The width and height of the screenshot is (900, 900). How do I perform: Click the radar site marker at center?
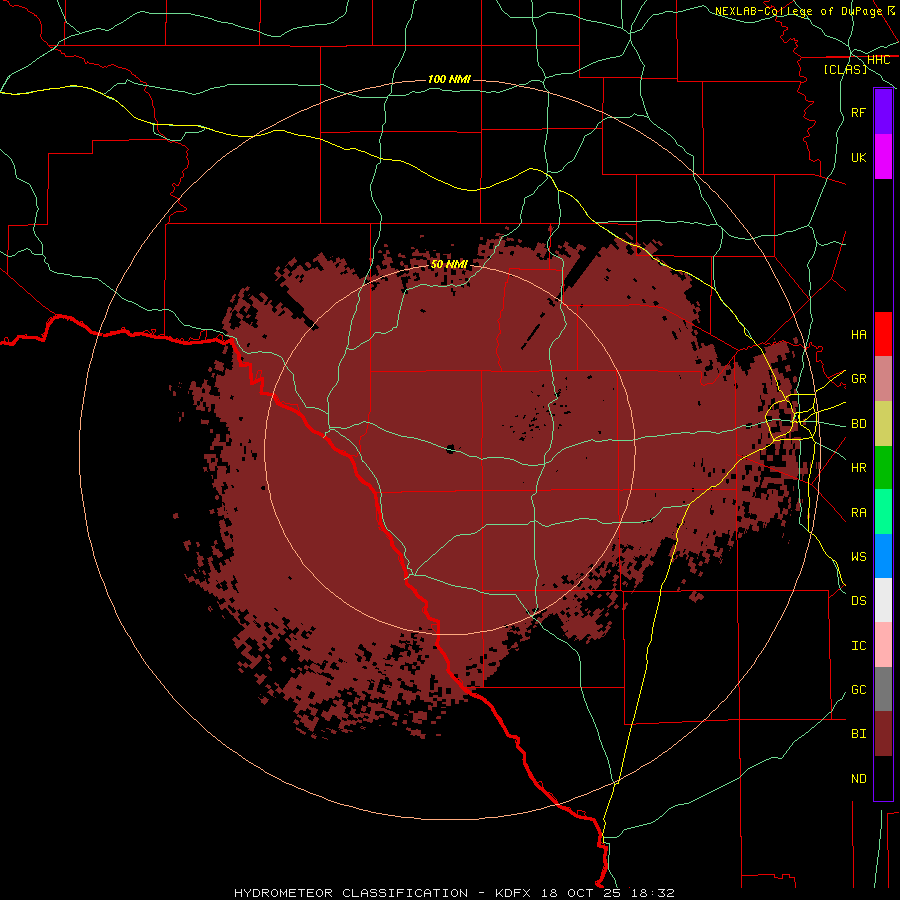coord(451,449)
